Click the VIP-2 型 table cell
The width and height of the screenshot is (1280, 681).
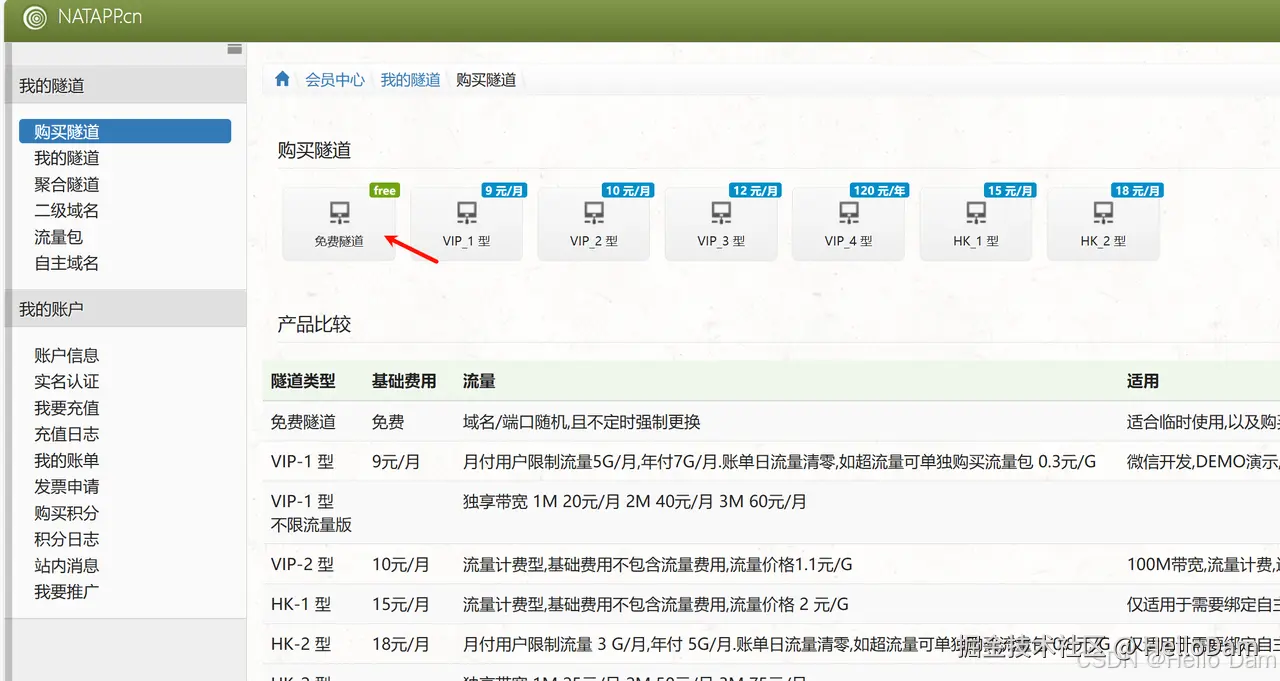[302, 564]
